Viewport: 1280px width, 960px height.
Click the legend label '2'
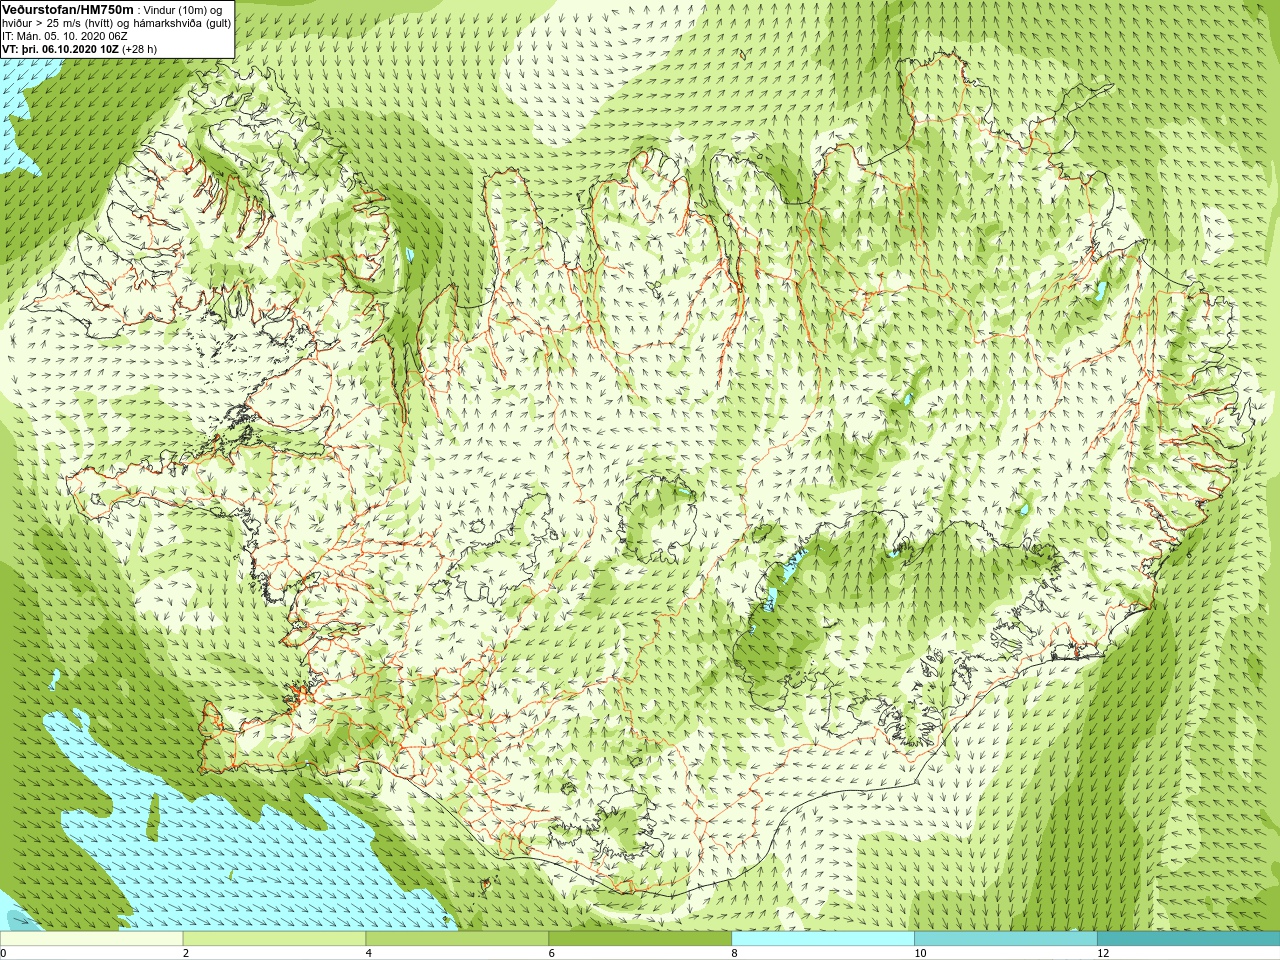tap(186, 953)
